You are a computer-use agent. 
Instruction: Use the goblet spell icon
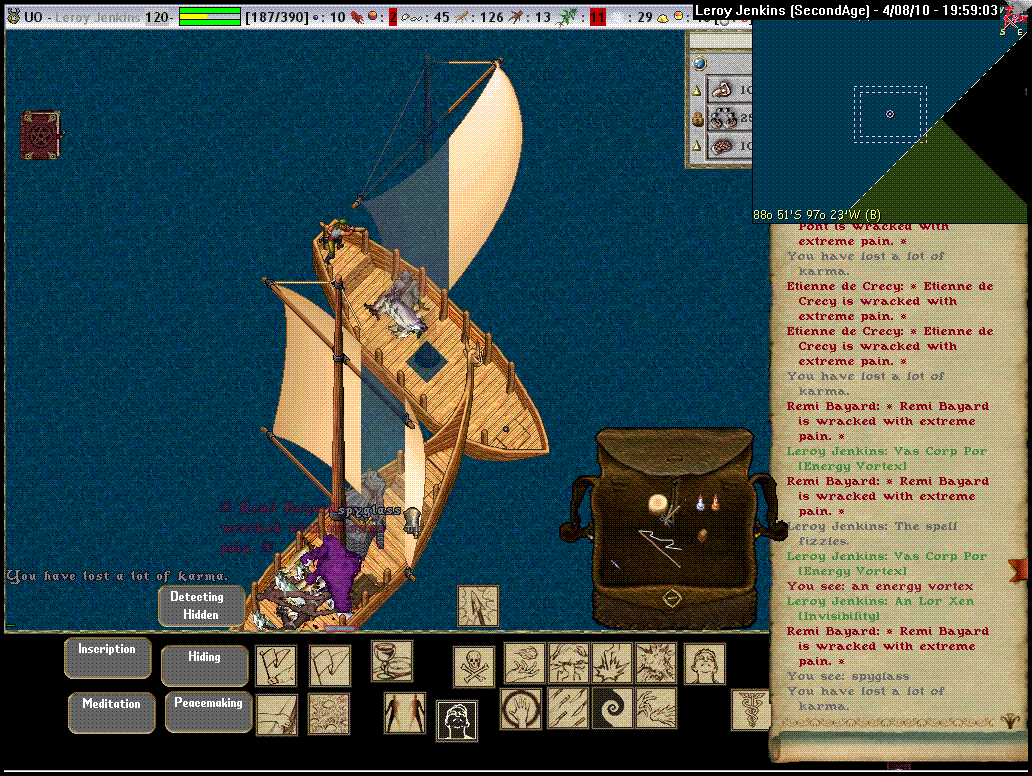coord(392,661)
